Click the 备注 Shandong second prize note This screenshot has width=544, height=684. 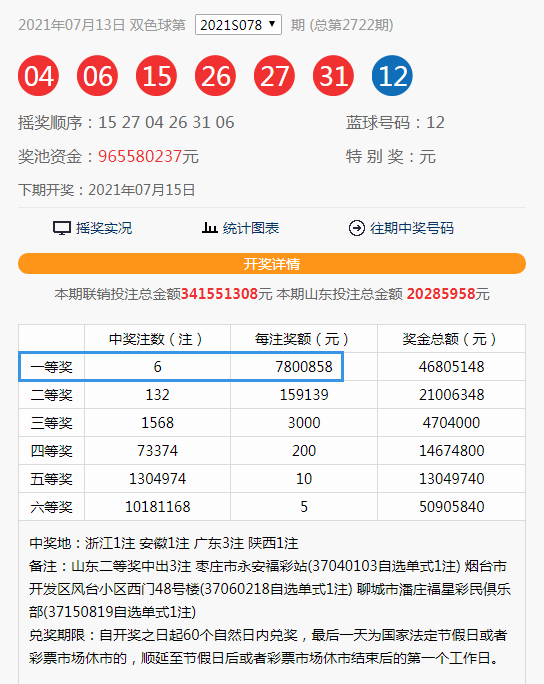tap(270, 589)
